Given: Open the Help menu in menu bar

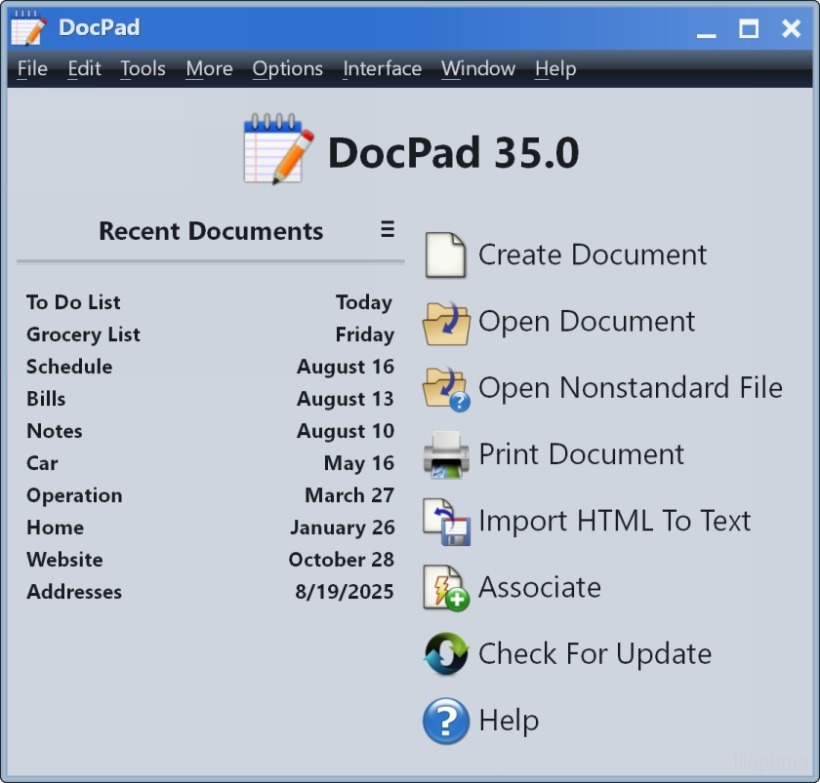Looking at the screenshot, I should 555,69.
